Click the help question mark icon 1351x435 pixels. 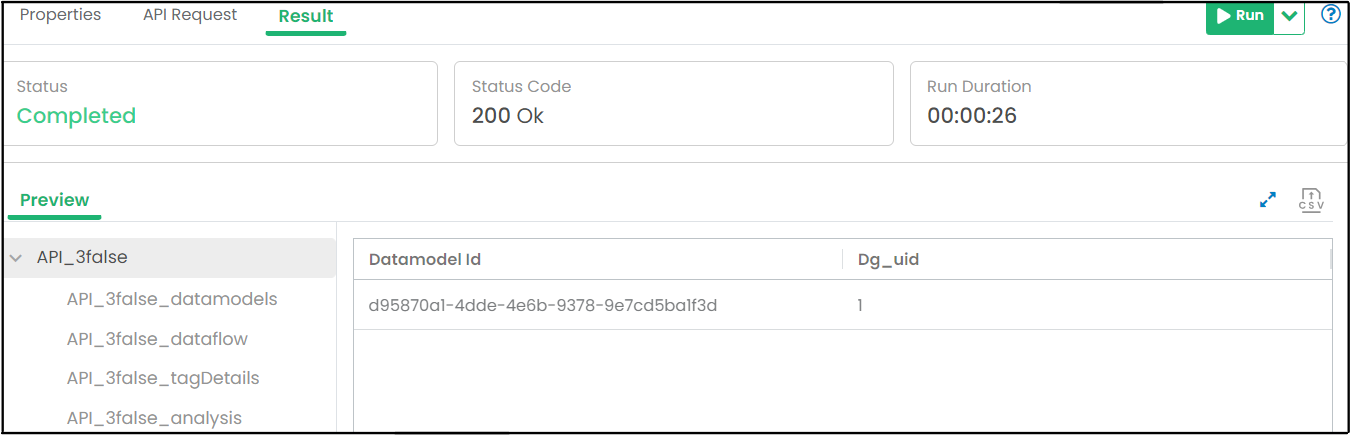[1331, 15]
